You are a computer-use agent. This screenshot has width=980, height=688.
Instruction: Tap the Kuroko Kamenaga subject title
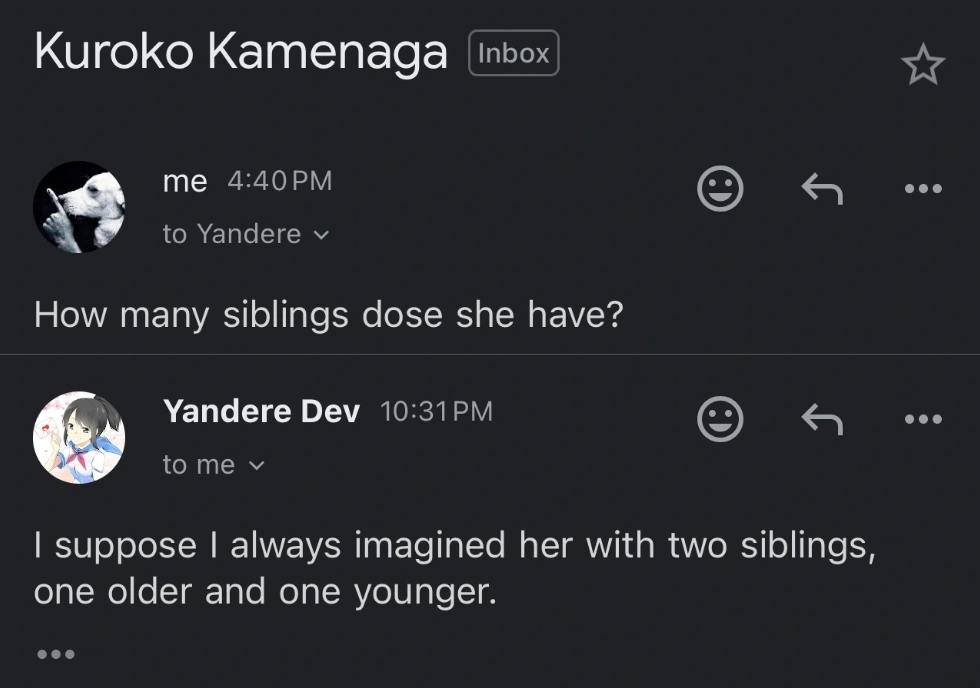pyautogui.click(x=240, y=52)
